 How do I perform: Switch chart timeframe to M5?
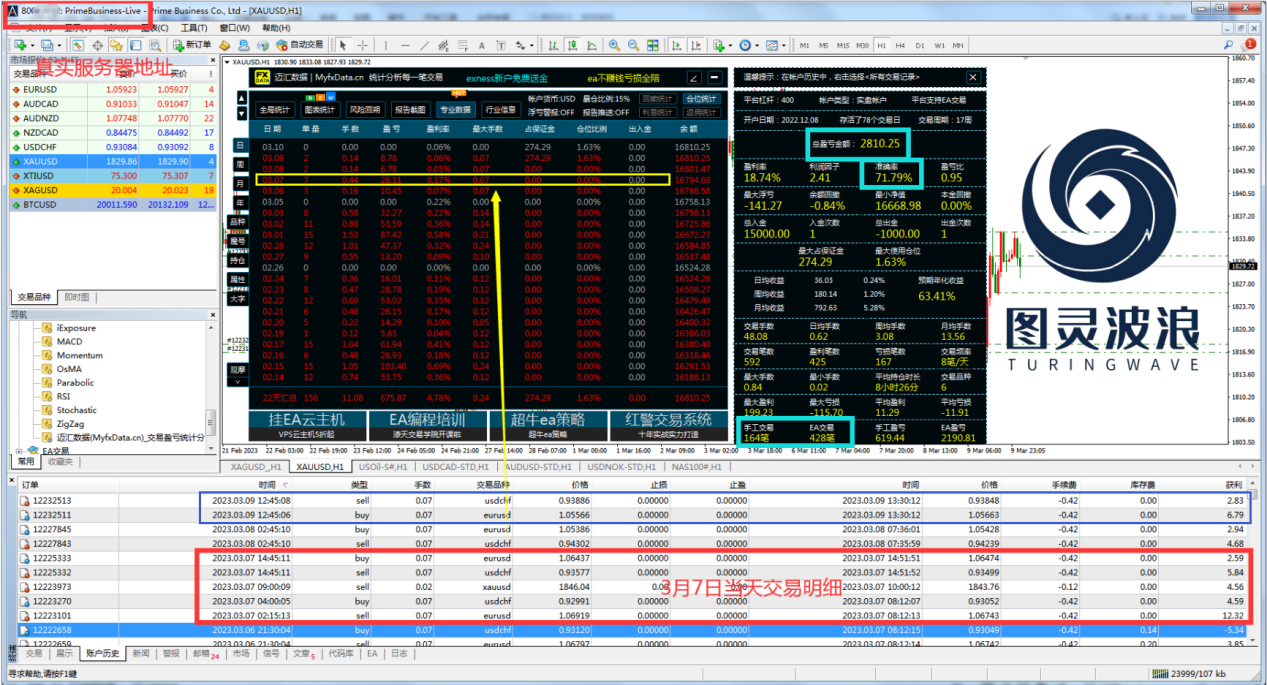(x=824, y=45)
